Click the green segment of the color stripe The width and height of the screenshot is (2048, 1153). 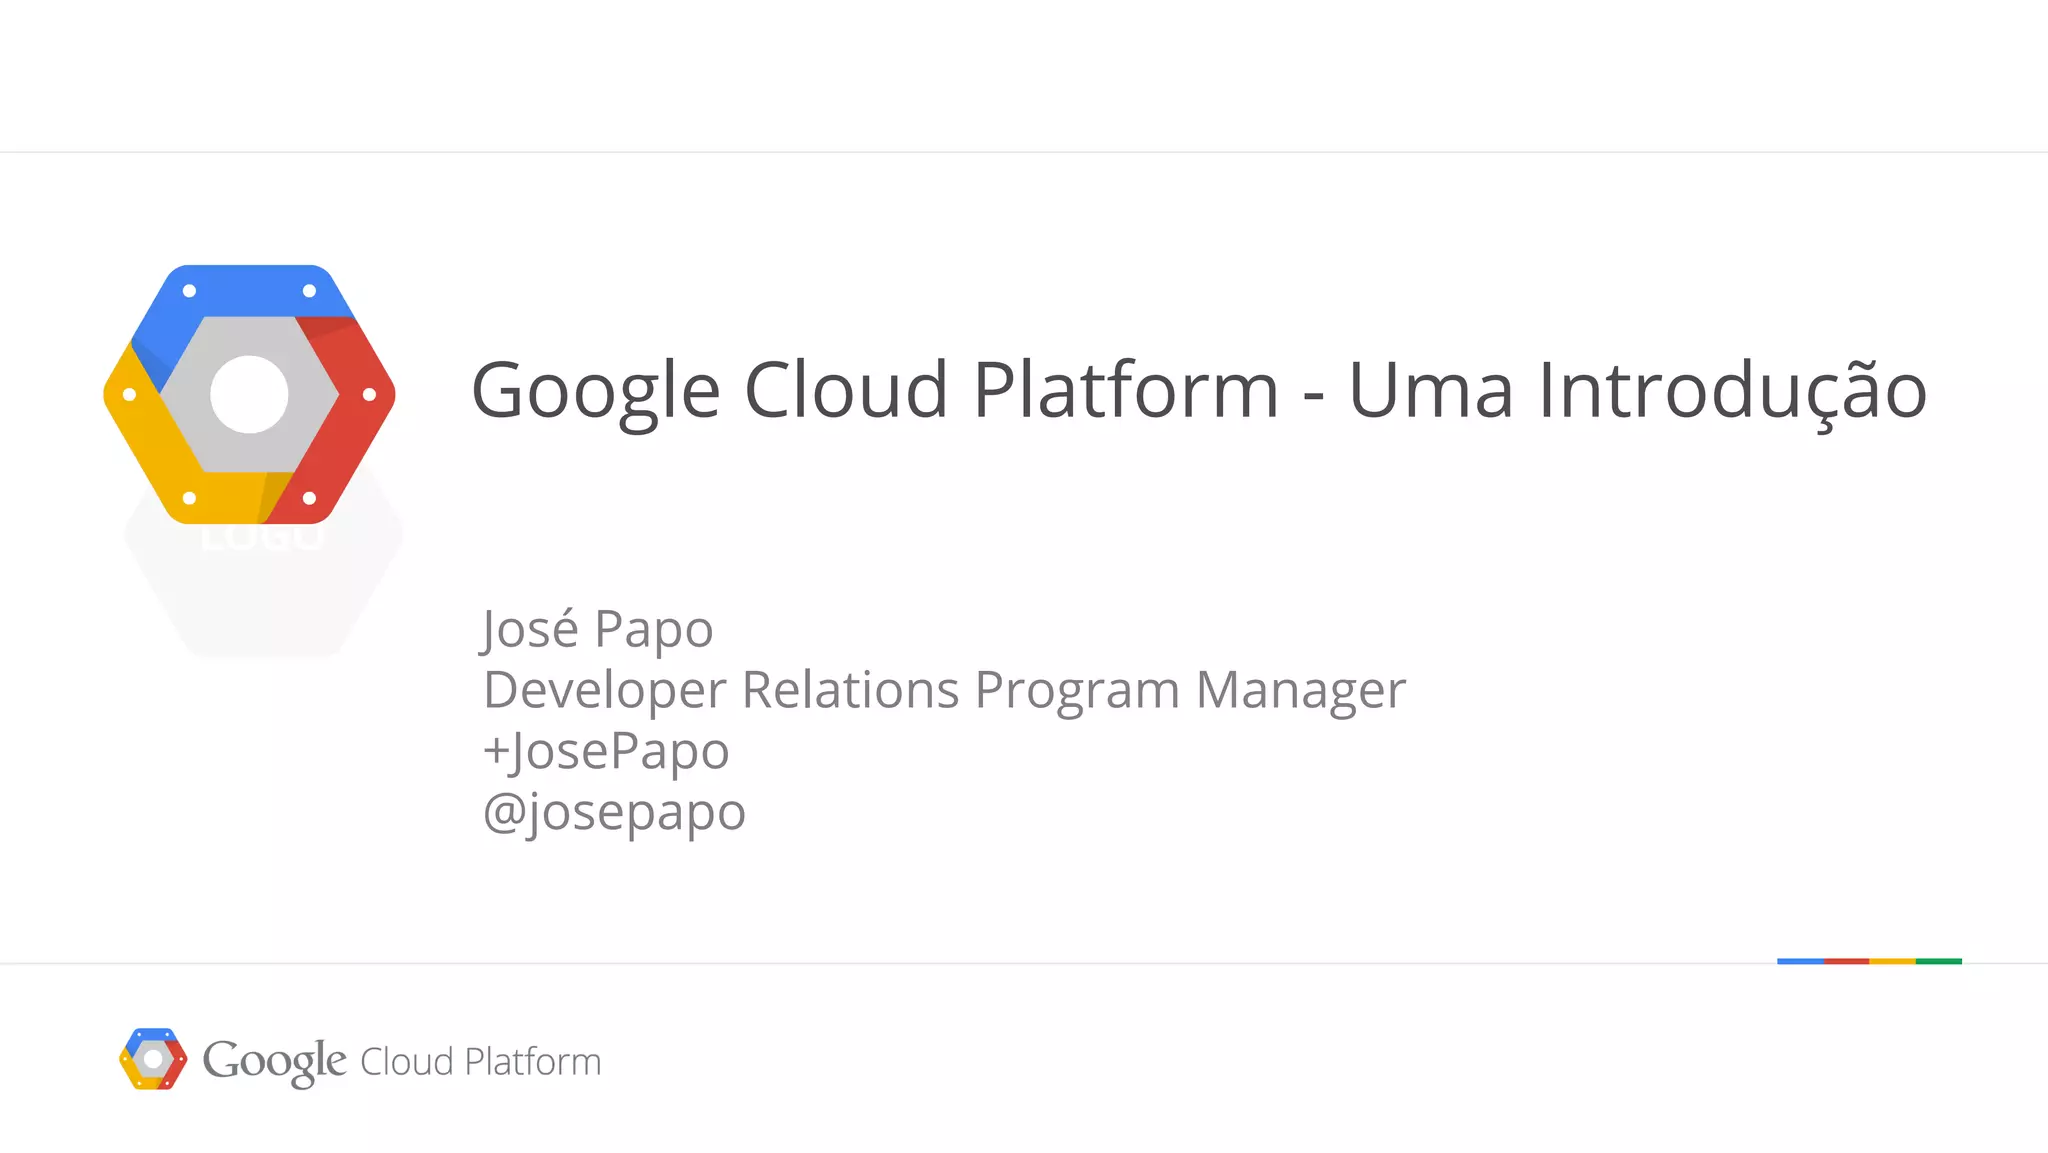point(1939,961)
